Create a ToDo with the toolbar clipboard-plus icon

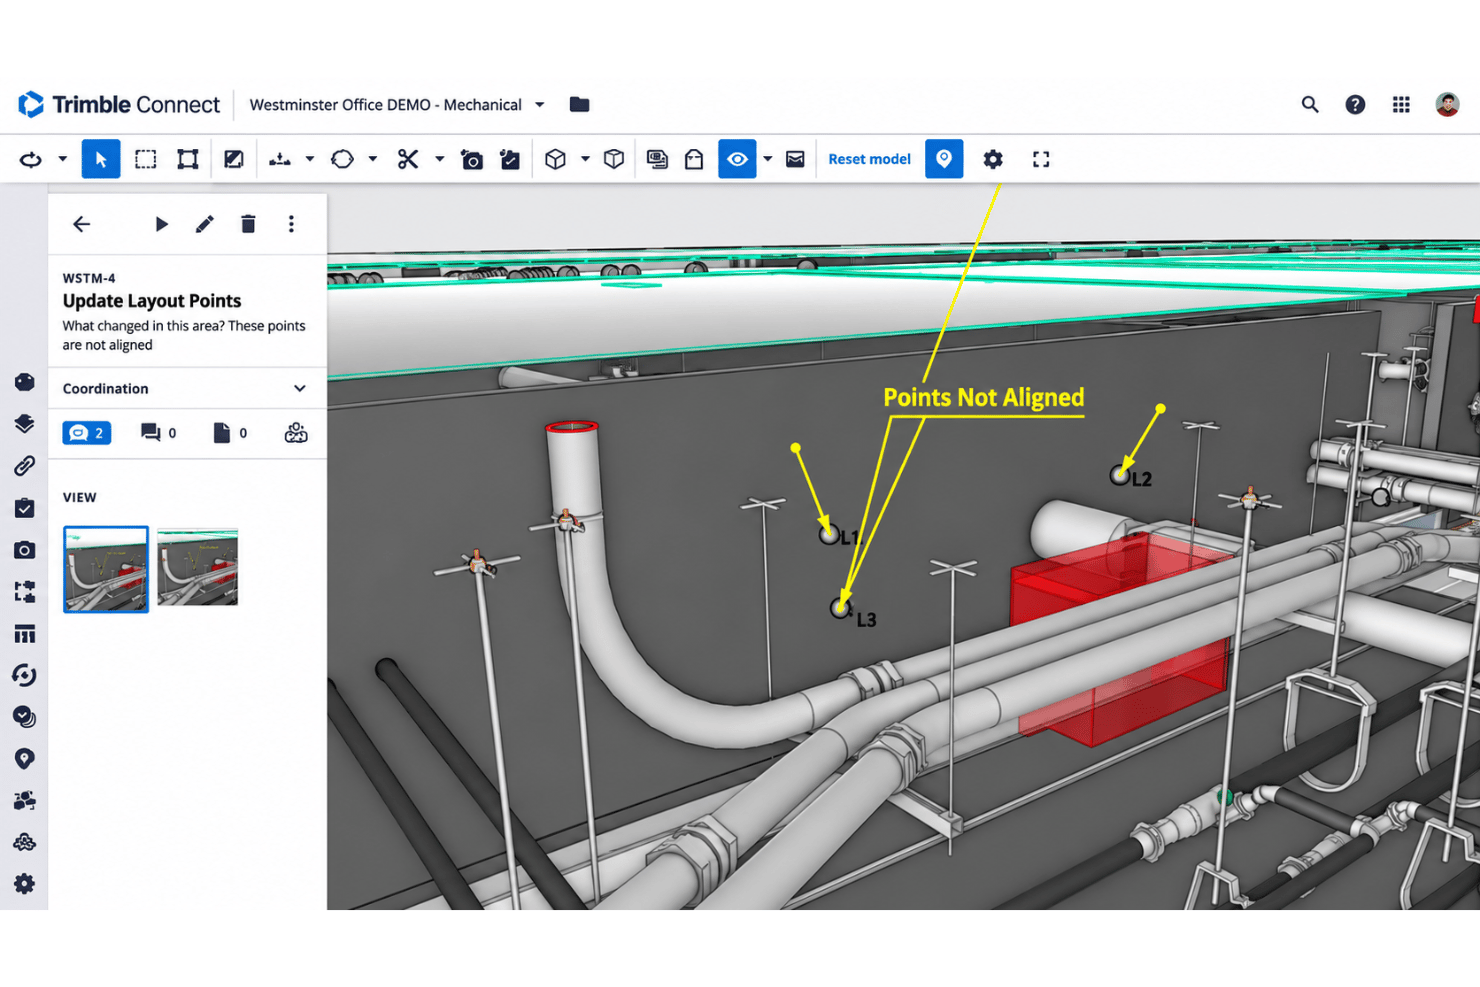click(510, 159)
